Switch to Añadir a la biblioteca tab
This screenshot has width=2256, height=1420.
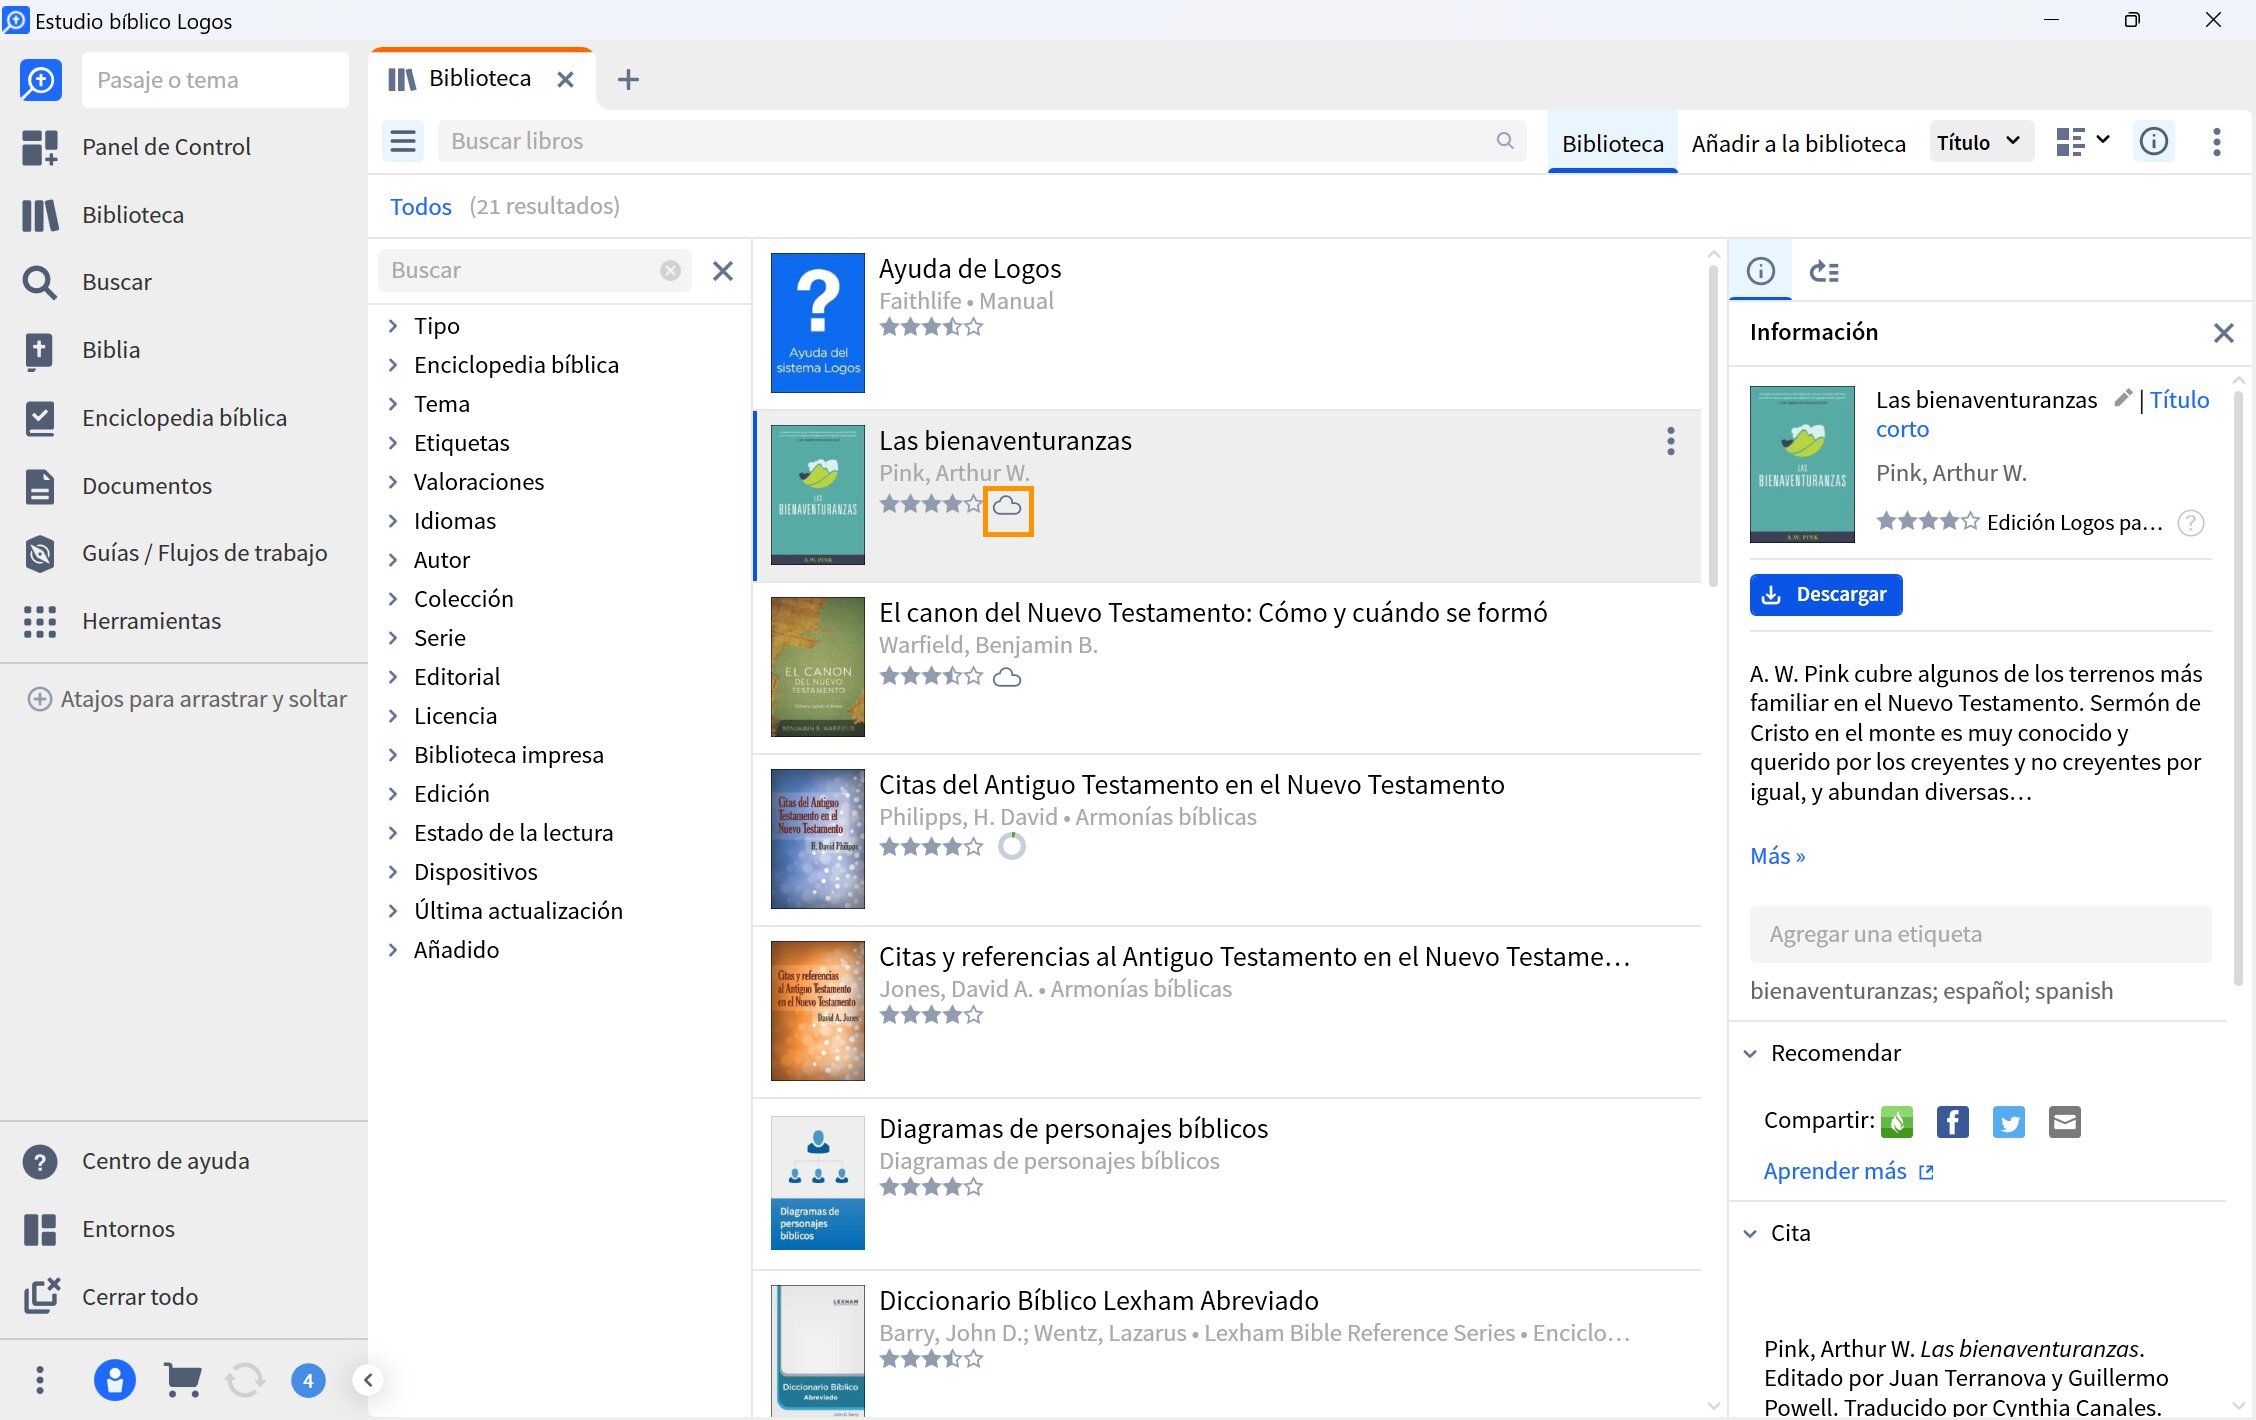(1799, 143)
